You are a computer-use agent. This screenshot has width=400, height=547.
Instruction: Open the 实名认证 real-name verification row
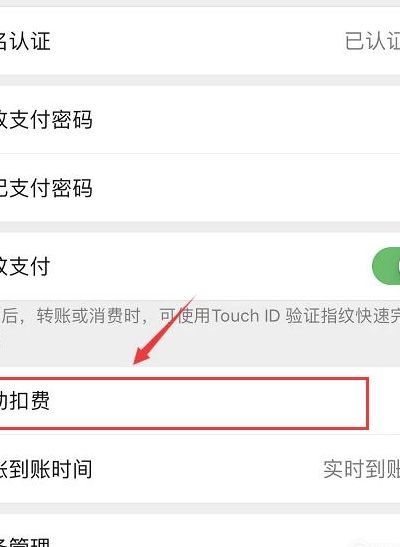click(x=200, y=41)
